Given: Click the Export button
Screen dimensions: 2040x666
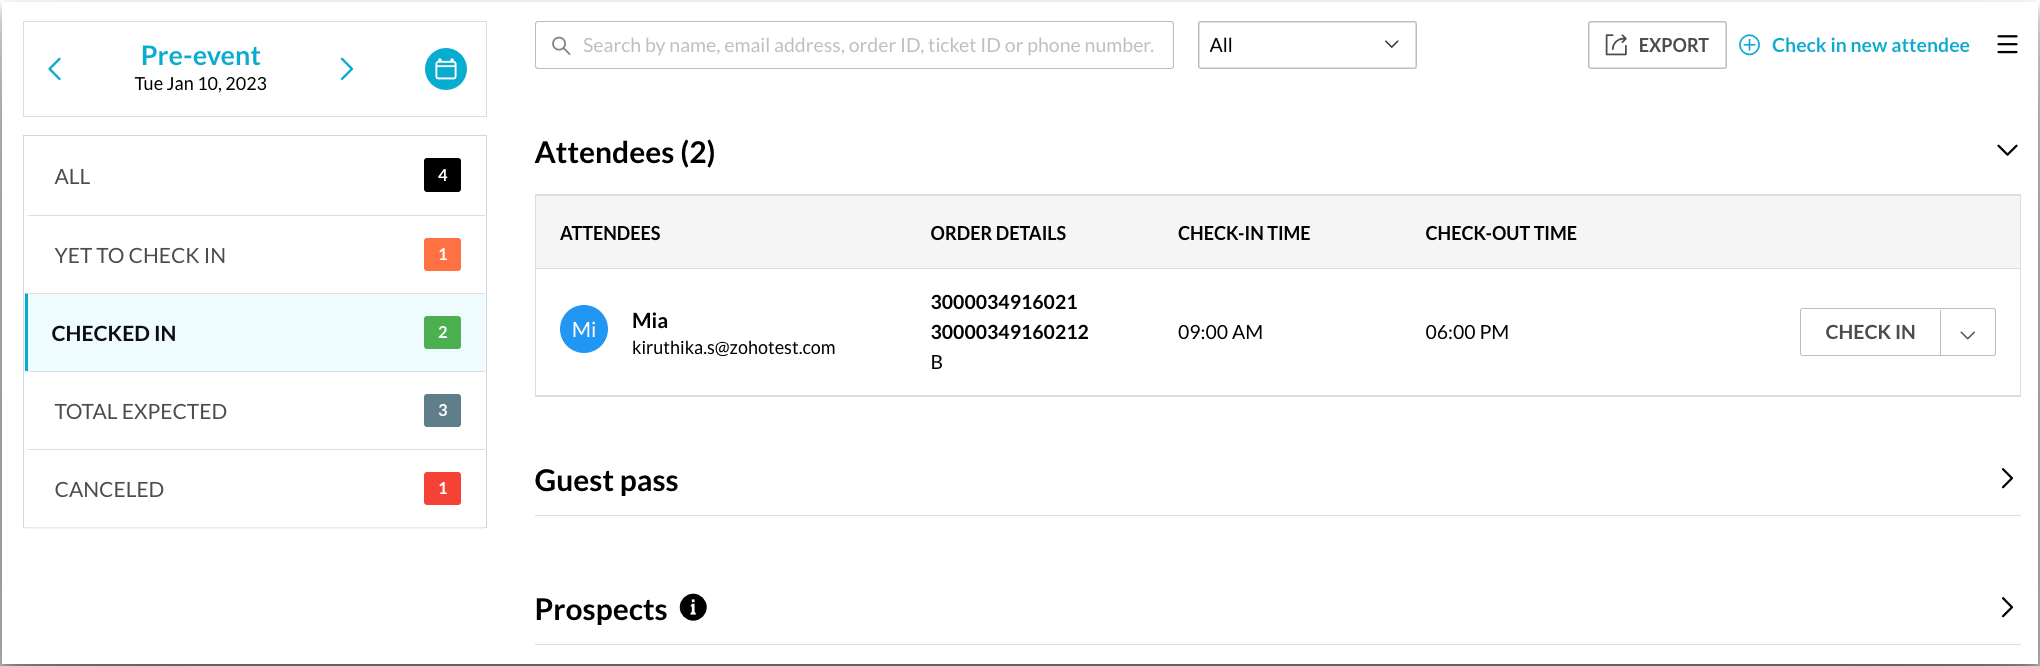Looking at the screenshot, I should 1656,45.
